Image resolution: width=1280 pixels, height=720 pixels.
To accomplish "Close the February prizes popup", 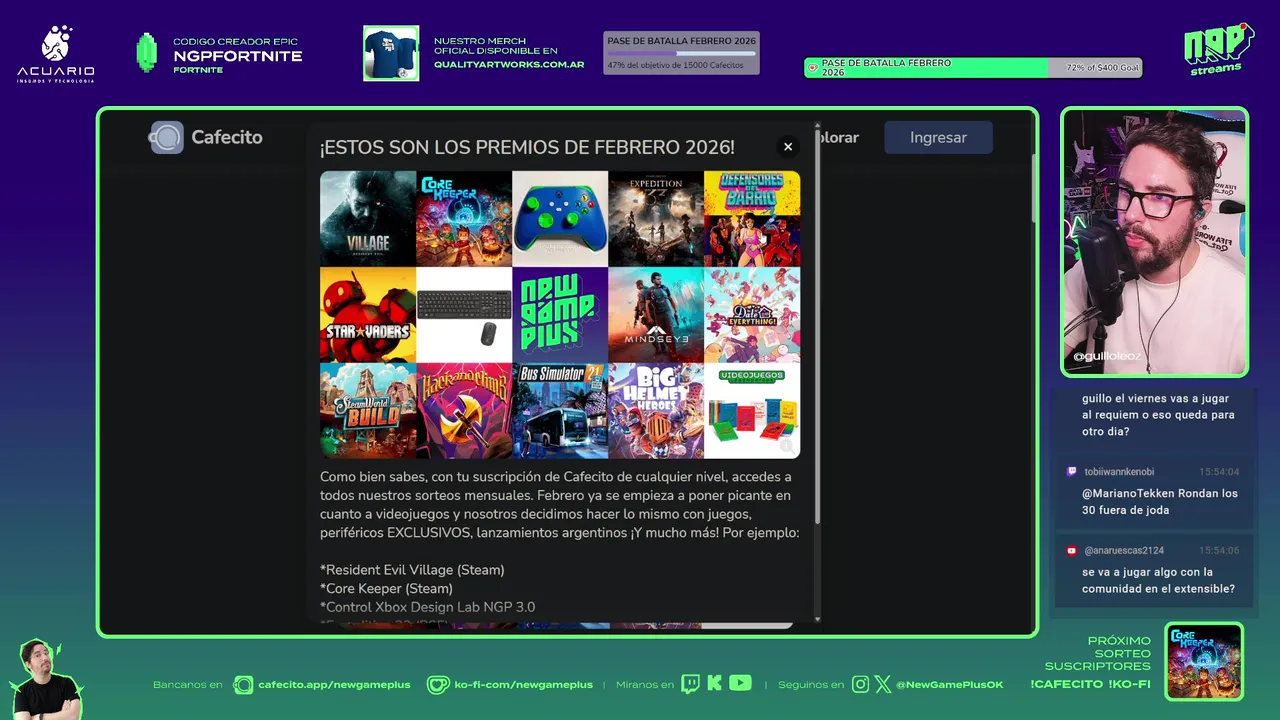I will 788,147.
